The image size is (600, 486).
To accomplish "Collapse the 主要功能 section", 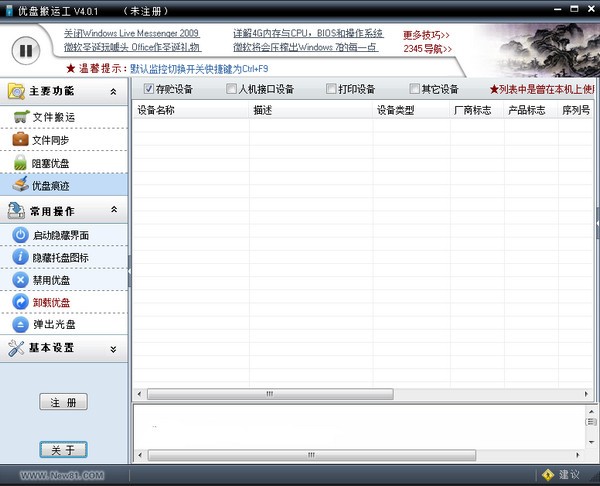I will pos(113,92).
